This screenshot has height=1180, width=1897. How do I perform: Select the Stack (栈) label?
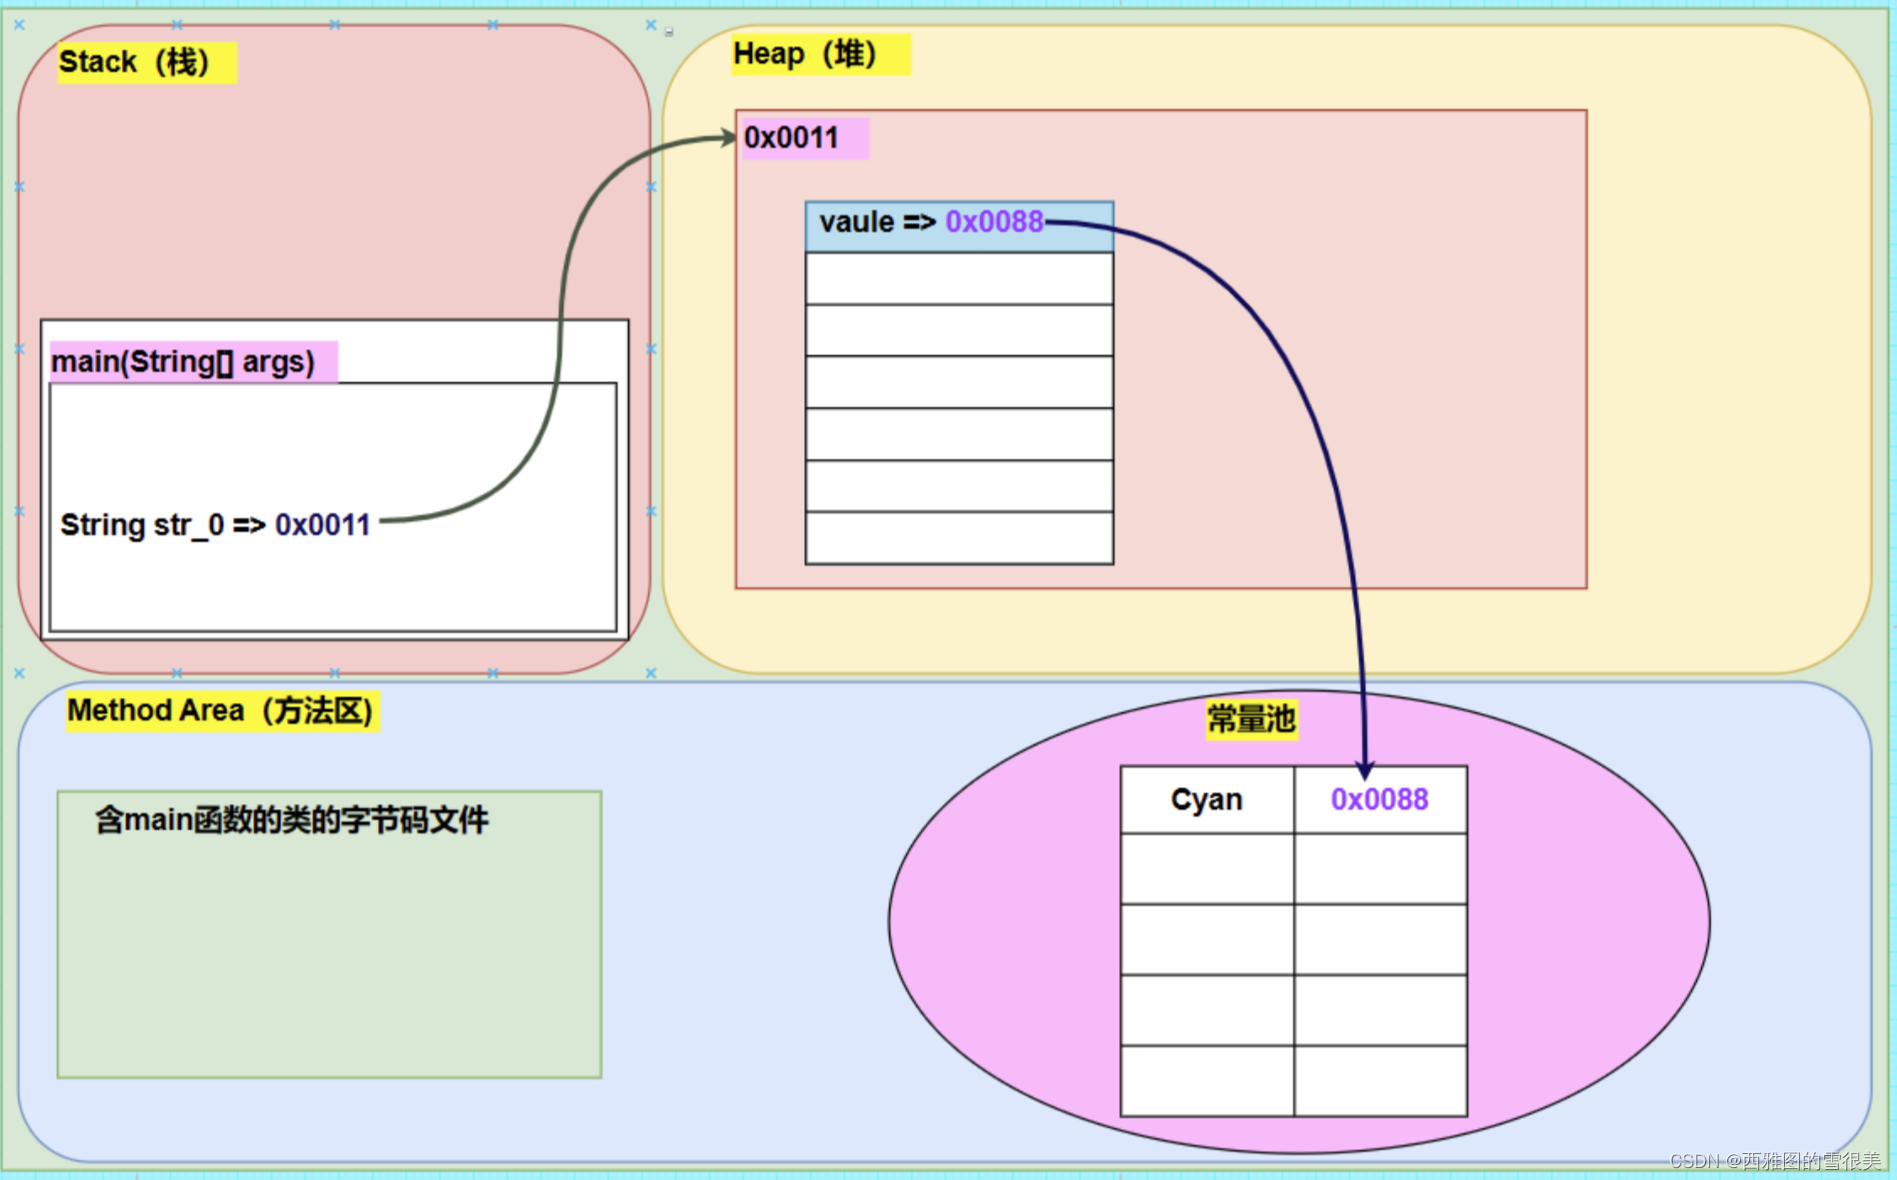146,62
